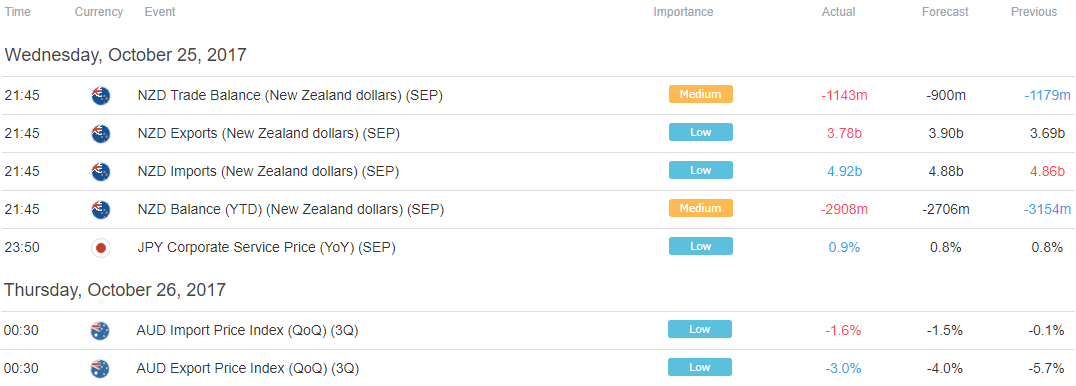The height and width of the screenshot is (386, 1076).
Task: Click Low importance badge for JPY Corporate Service Price
Action: click(701, 246)
